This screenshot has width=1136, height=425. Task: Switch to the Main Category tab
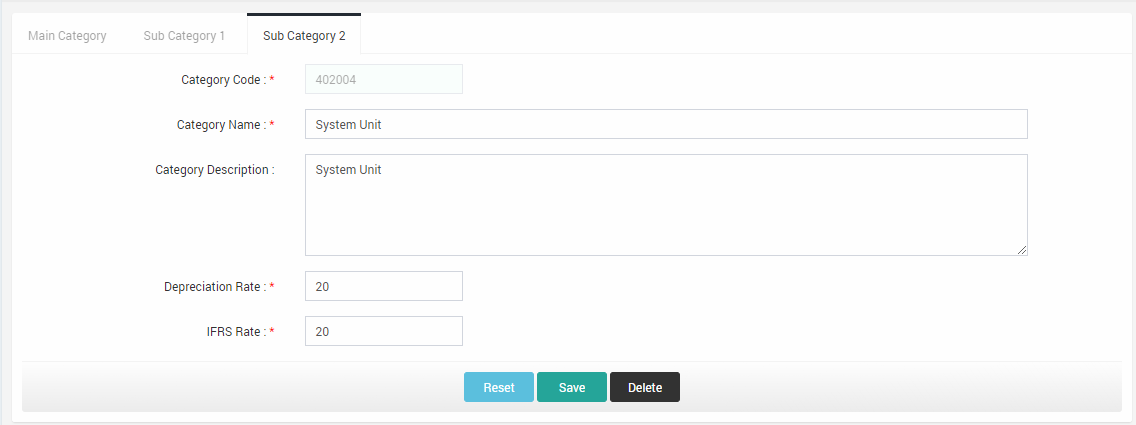point(67,36)
